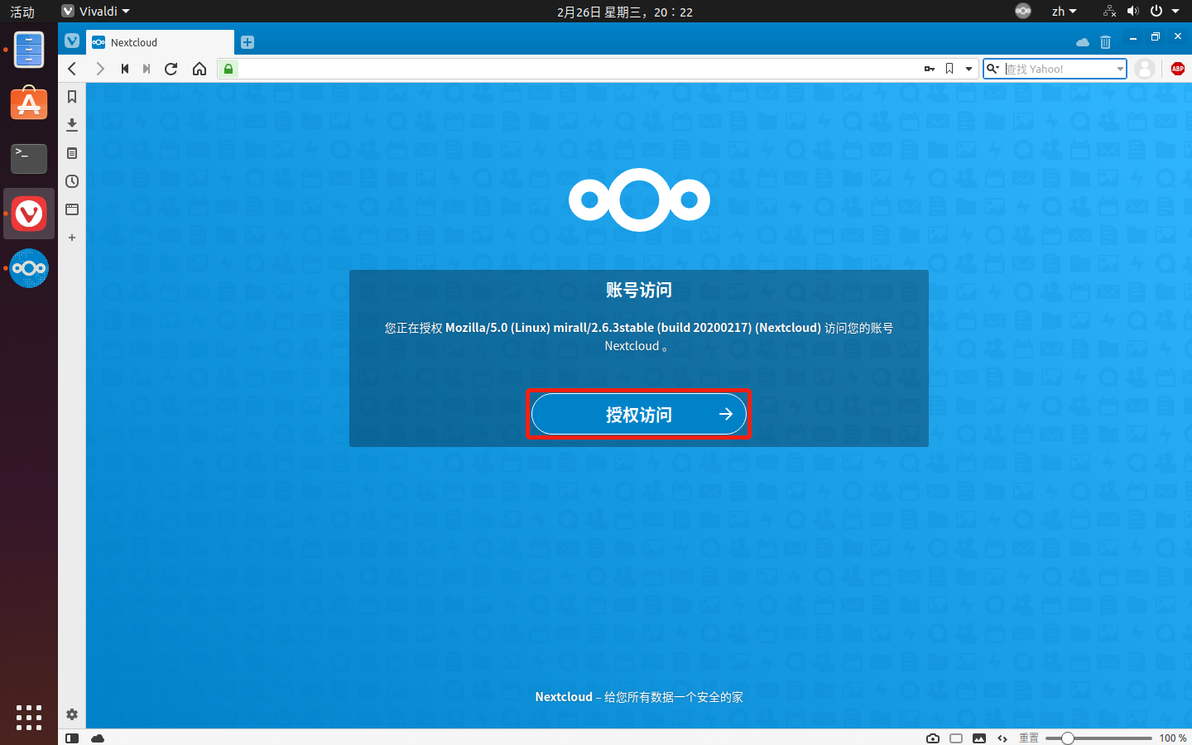Show applications grid
The height and width of the screenshot is (745, 1192).
point(29,717)
